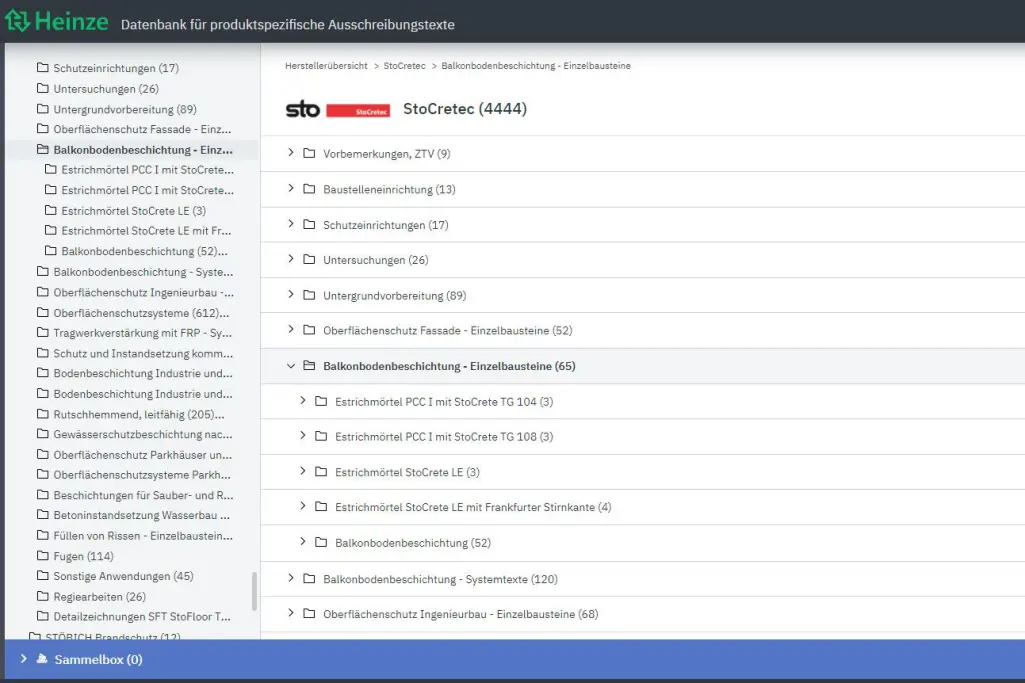Click open folder icon of Balkonbodenbeschichtung - Einzelbausteine (65)

coord(309,366)
